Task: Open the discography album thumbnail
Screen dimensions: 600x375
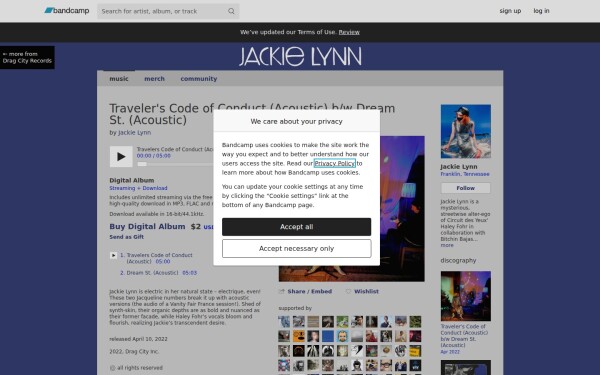Action: click(x=465, y=296)
